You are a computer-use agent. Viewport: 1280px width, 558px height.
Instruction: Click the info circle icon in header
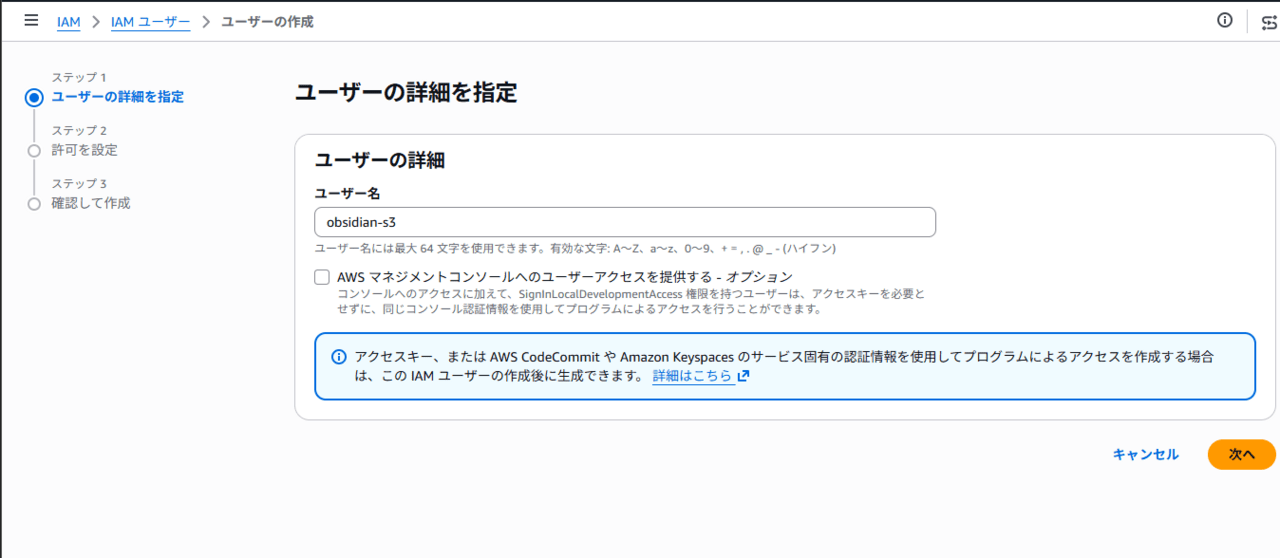pos(1224,20)
